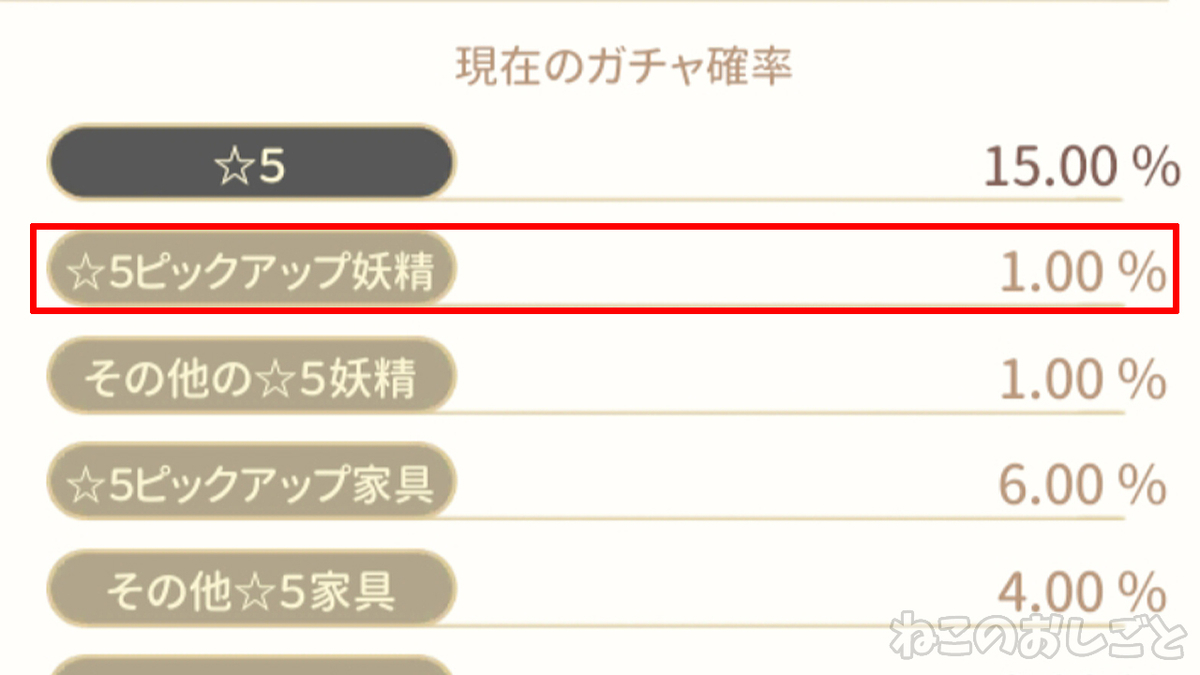Select the その他の☆5妖精 category
Viewport: 1200px width, 675px height.
[x=250, y=377]
